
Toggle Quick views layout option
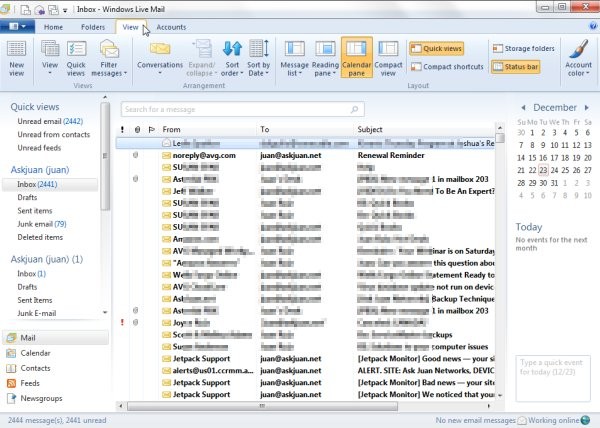pos(436,49)
